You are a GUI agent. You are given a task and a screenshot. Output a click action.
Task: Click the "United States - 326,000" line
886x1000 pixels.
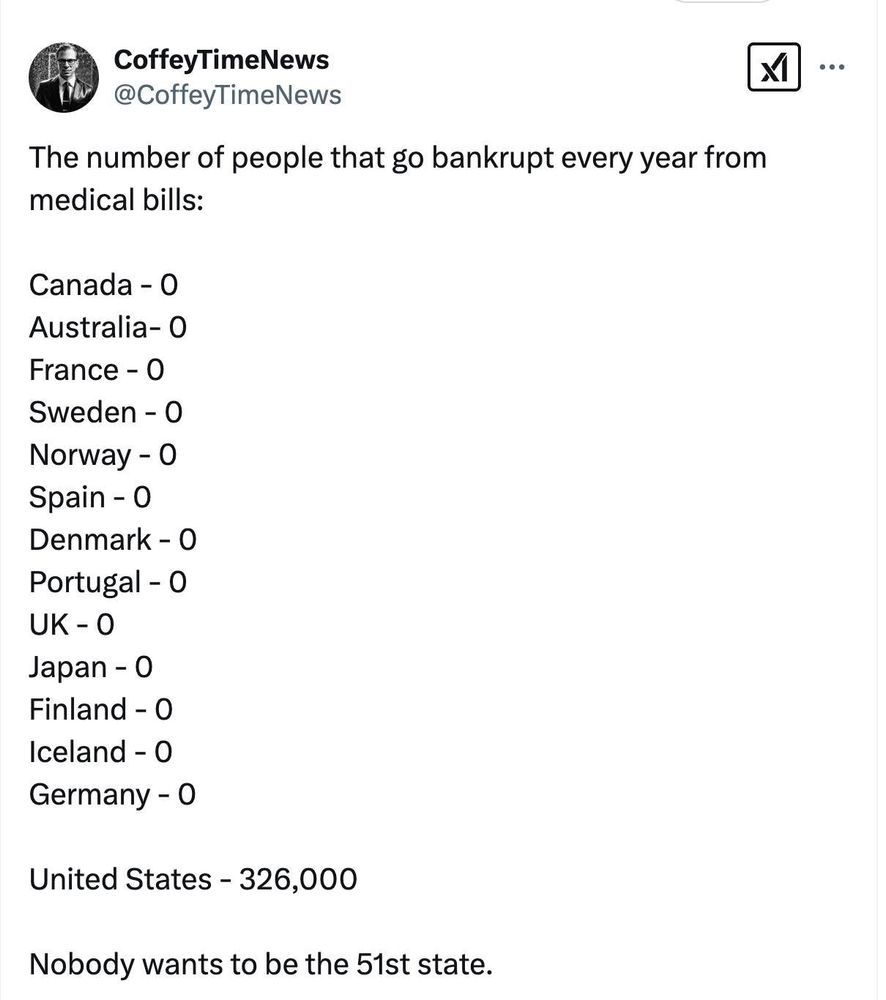click(x=192, y=880)
